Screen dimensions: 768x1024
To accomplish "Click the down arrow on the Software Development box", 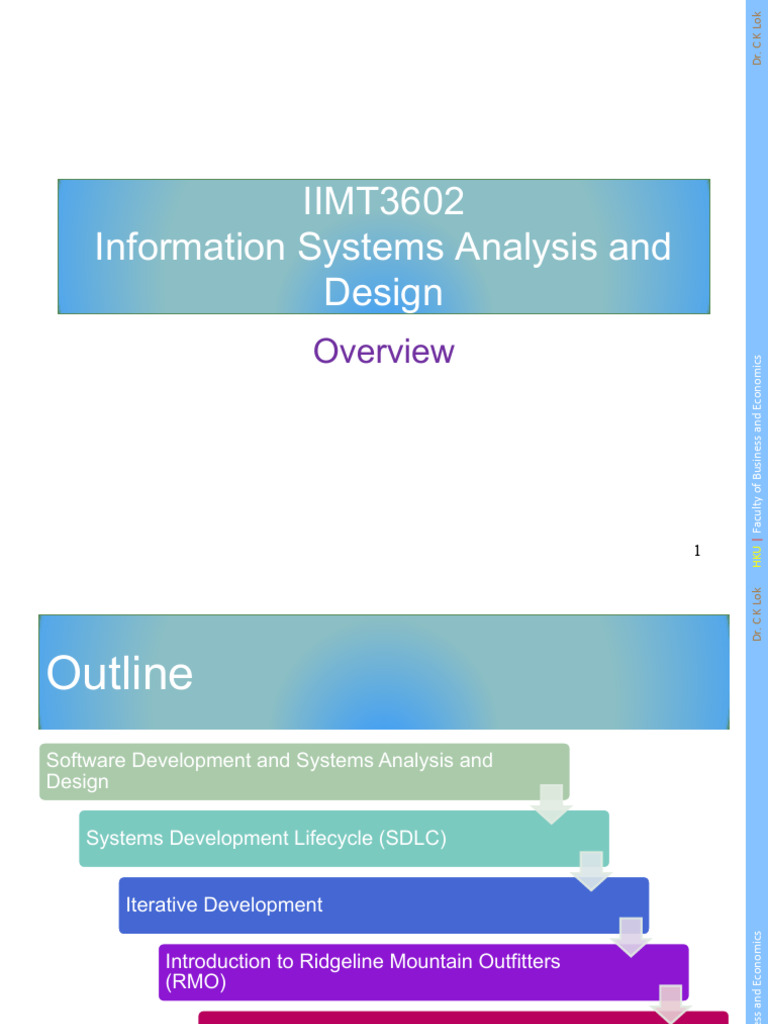I will tap(552, 804).
